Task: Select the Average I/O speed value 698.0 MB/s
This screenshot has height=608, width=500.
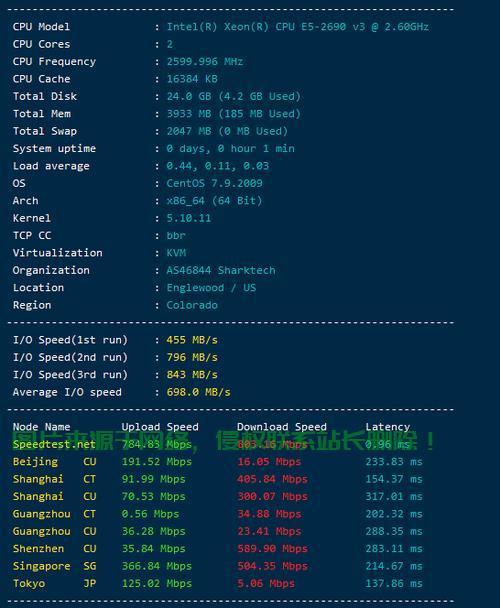Action: [198, 392]
